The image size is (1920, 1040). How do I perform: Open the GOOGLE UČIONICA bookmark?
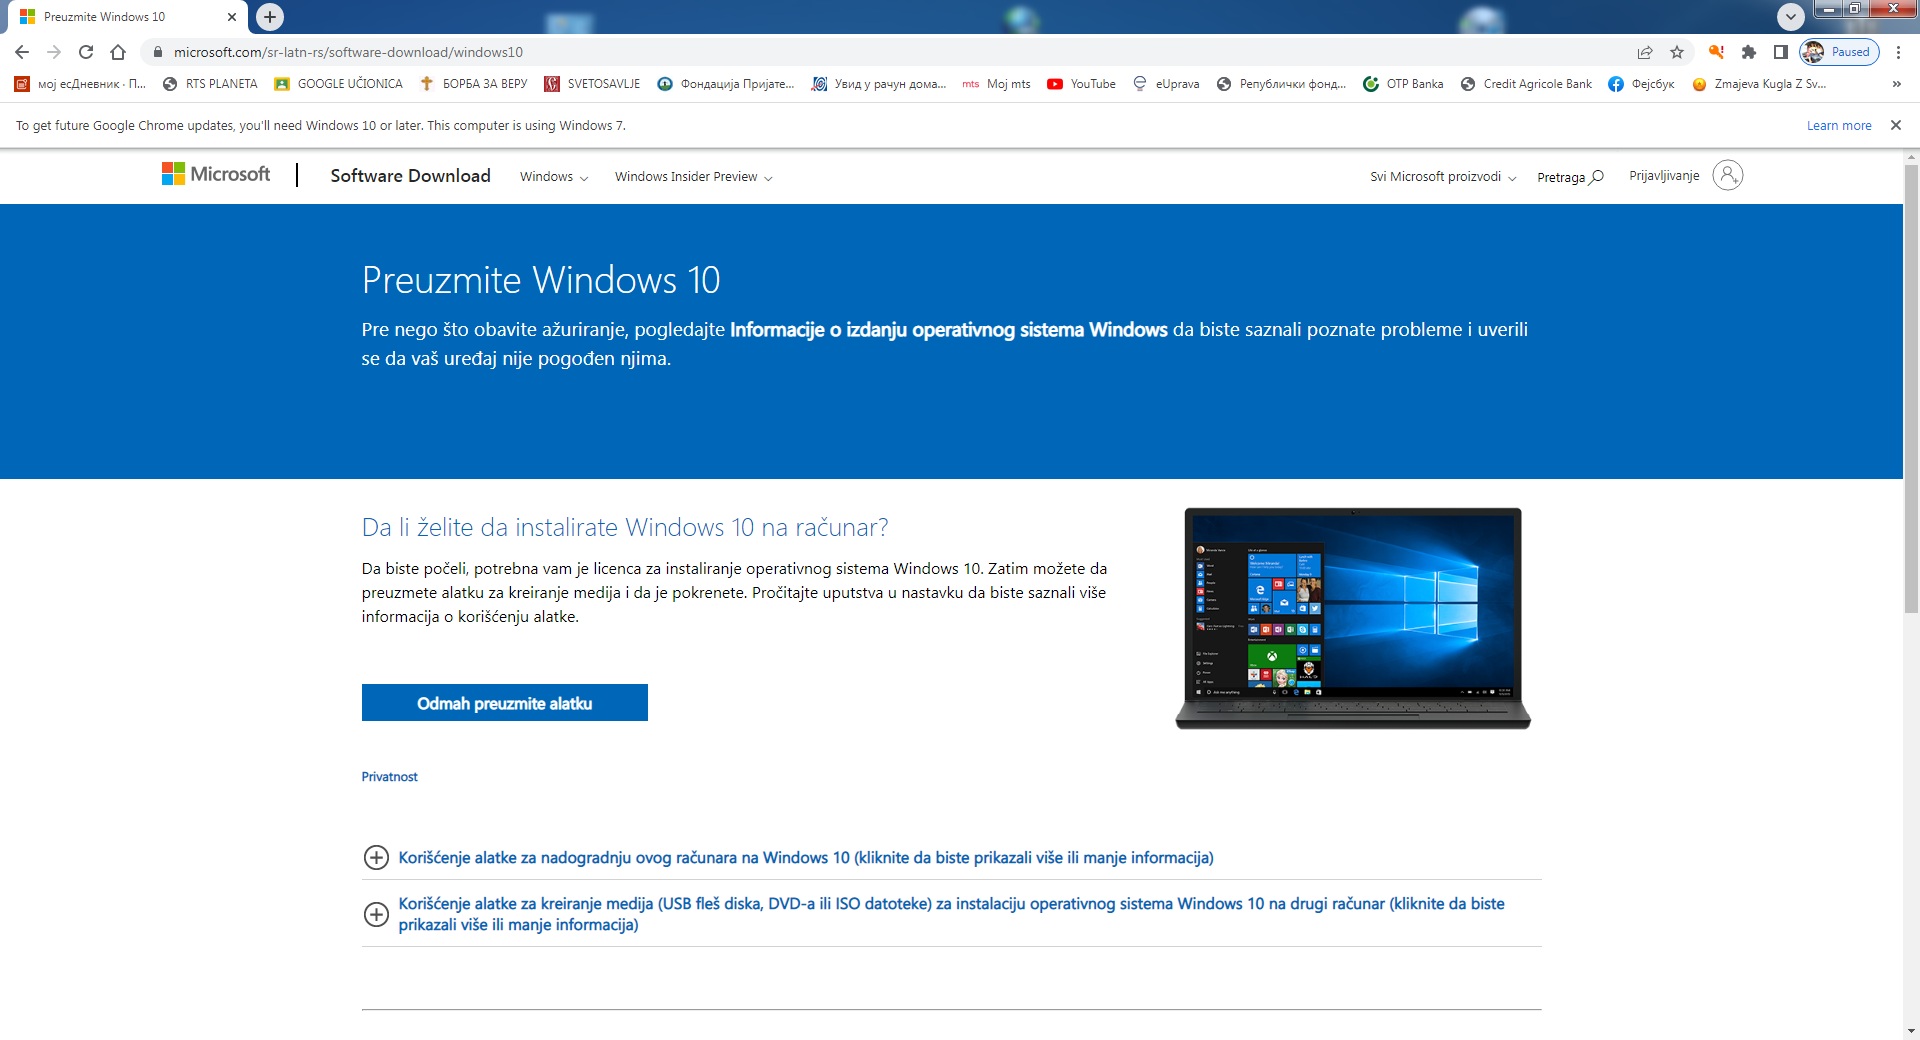pyautogui.click(x=339, y=84)
